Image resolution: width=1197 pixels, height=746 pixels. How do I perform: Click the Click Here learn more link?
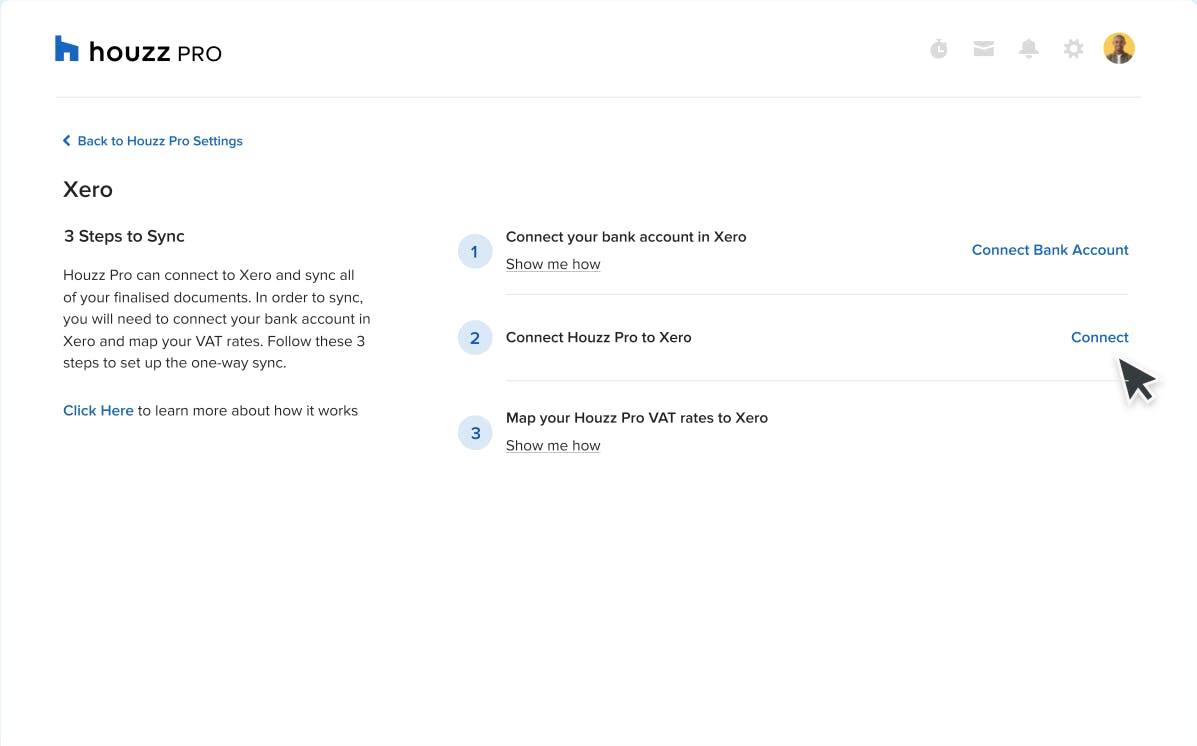pos(98,410)
